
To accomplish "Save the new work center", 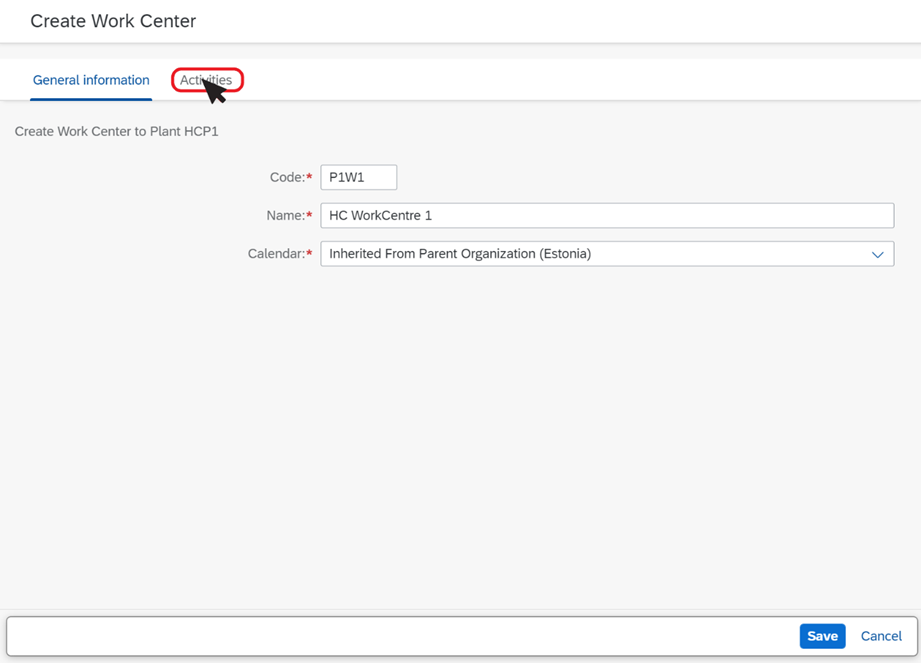I will coord(822,636).
